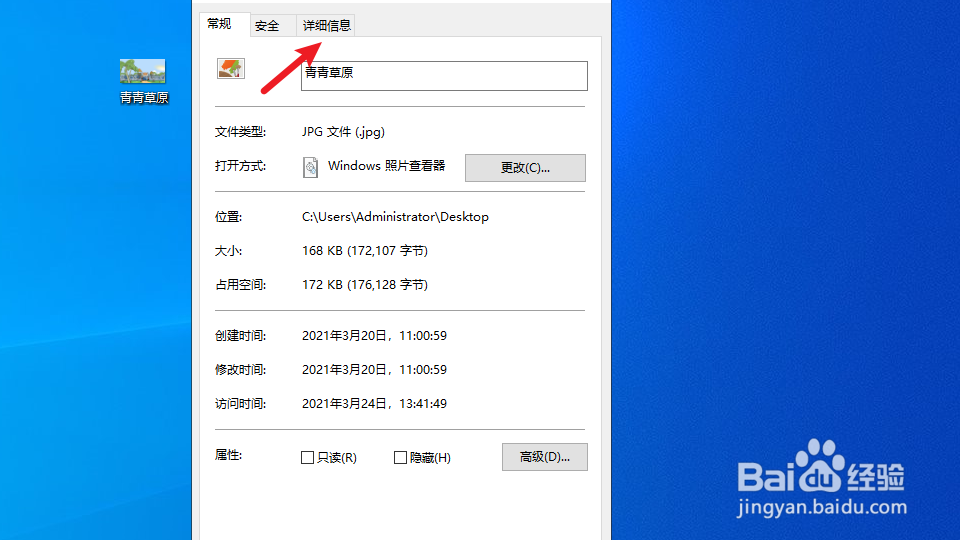Viewport: 960px width, 540px height.
Task: Click the Windows 照片查看器 program icon
Action: 310,167
